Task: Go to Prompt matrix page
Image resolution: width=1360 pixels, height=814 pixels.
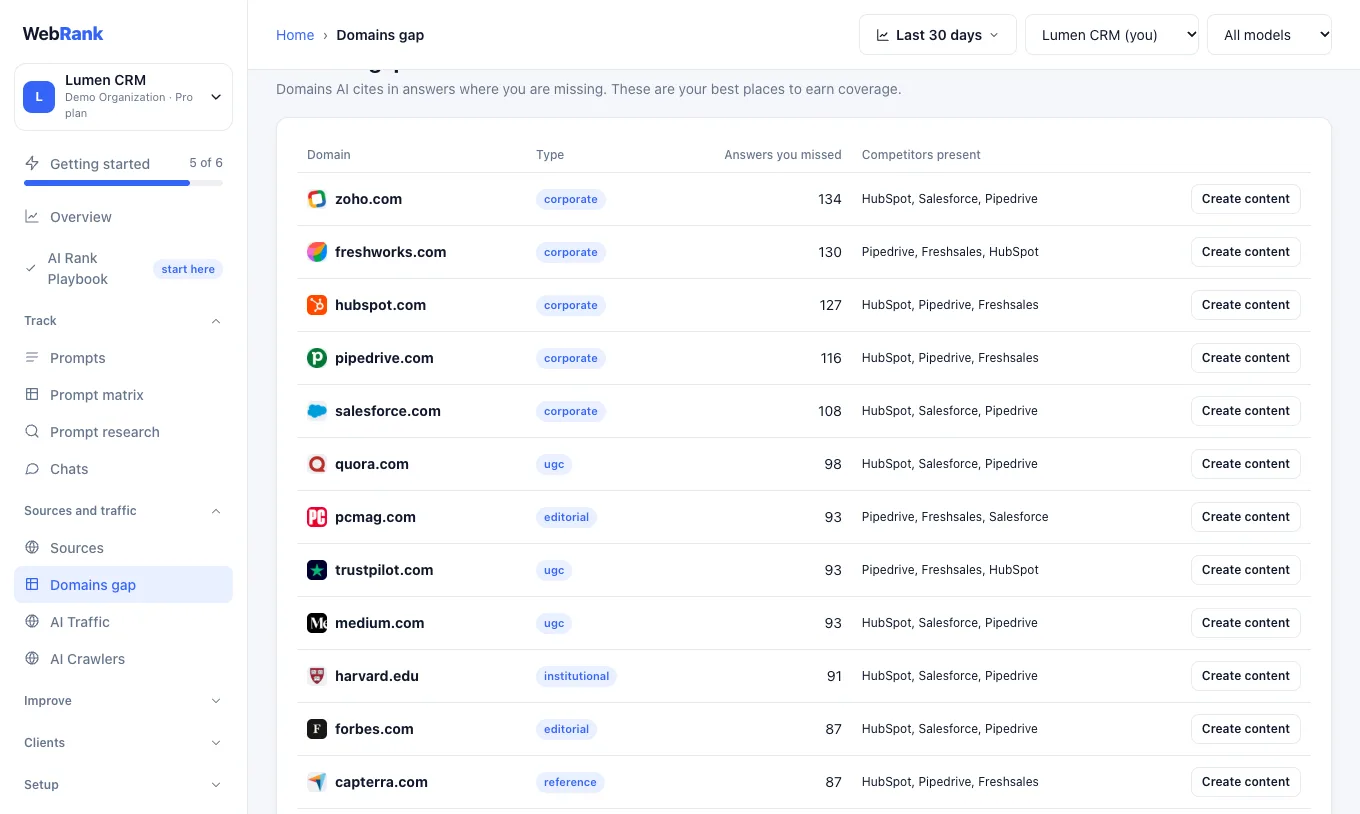Action: click(123, 395)
